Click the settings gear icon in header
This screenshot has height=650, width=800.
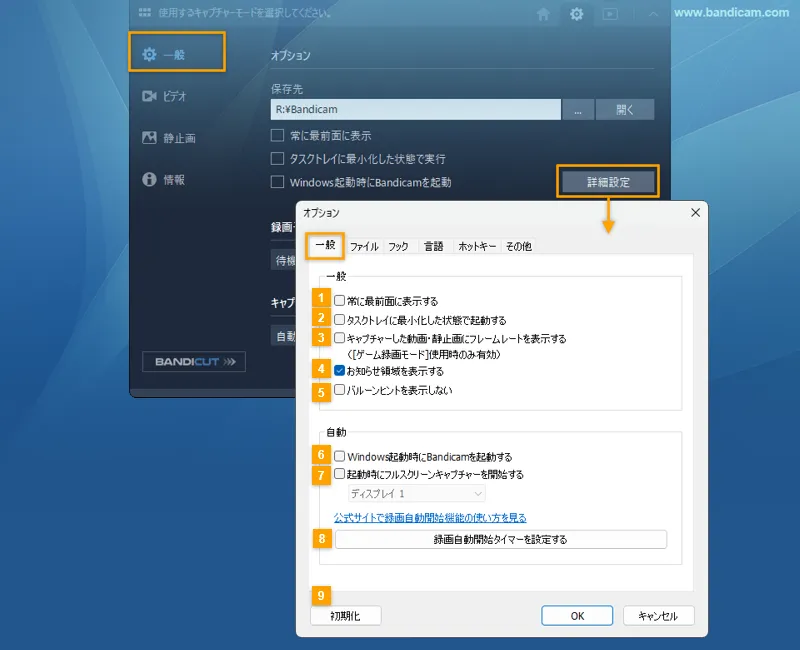tap(577, 14)
